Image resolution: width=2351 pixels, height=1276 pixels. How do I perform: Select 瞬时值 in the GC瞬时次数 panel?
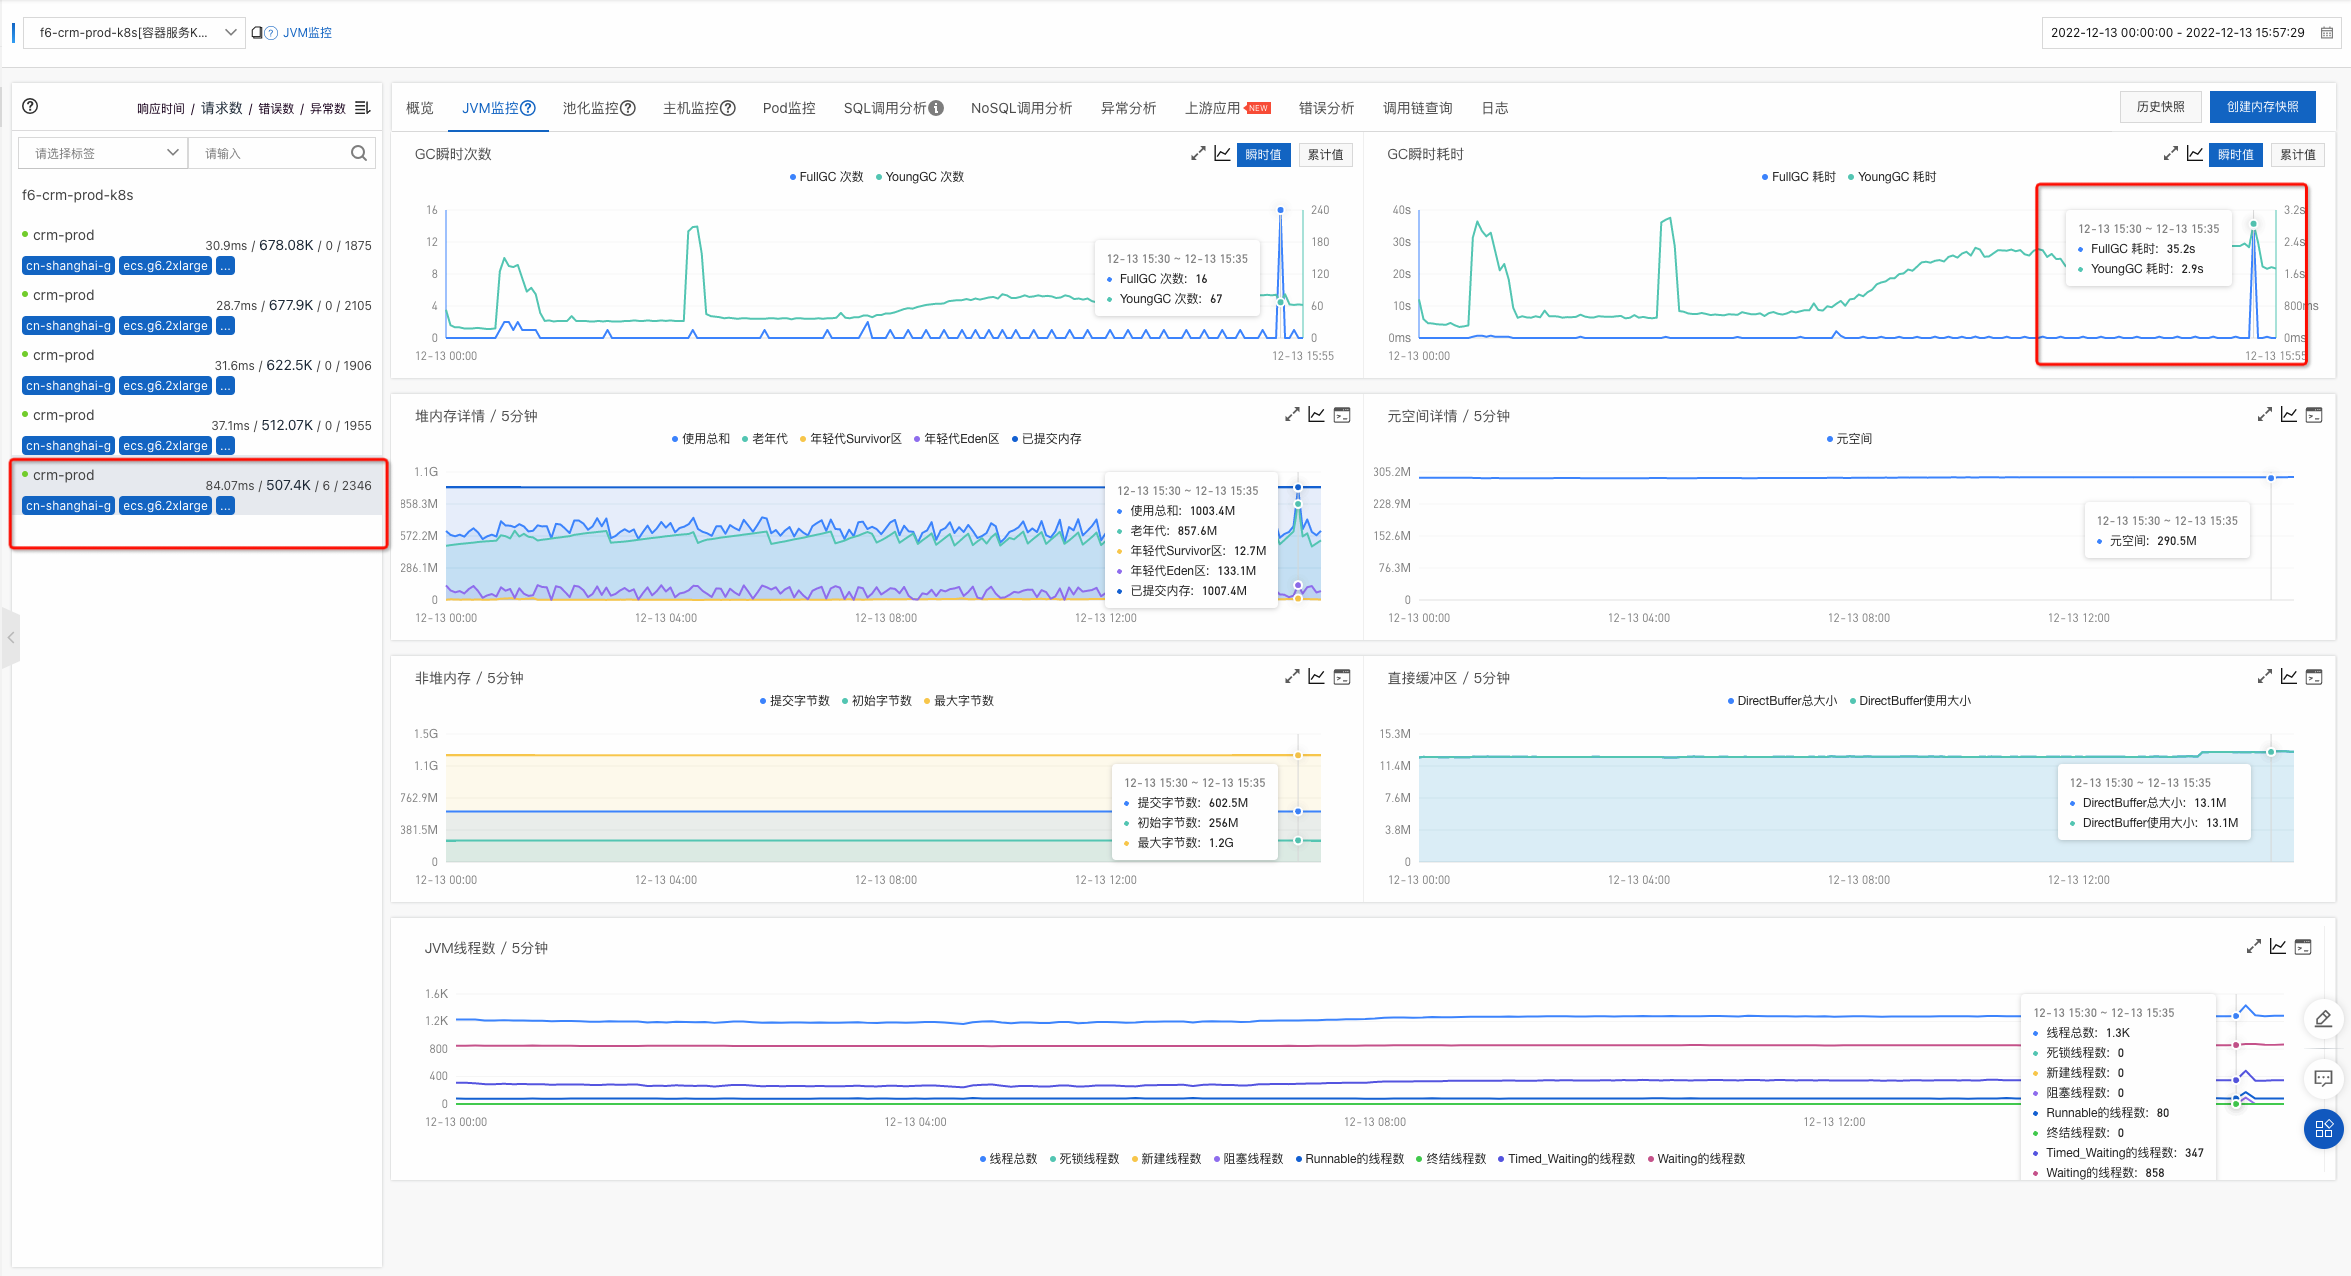tap(1263, 155)
